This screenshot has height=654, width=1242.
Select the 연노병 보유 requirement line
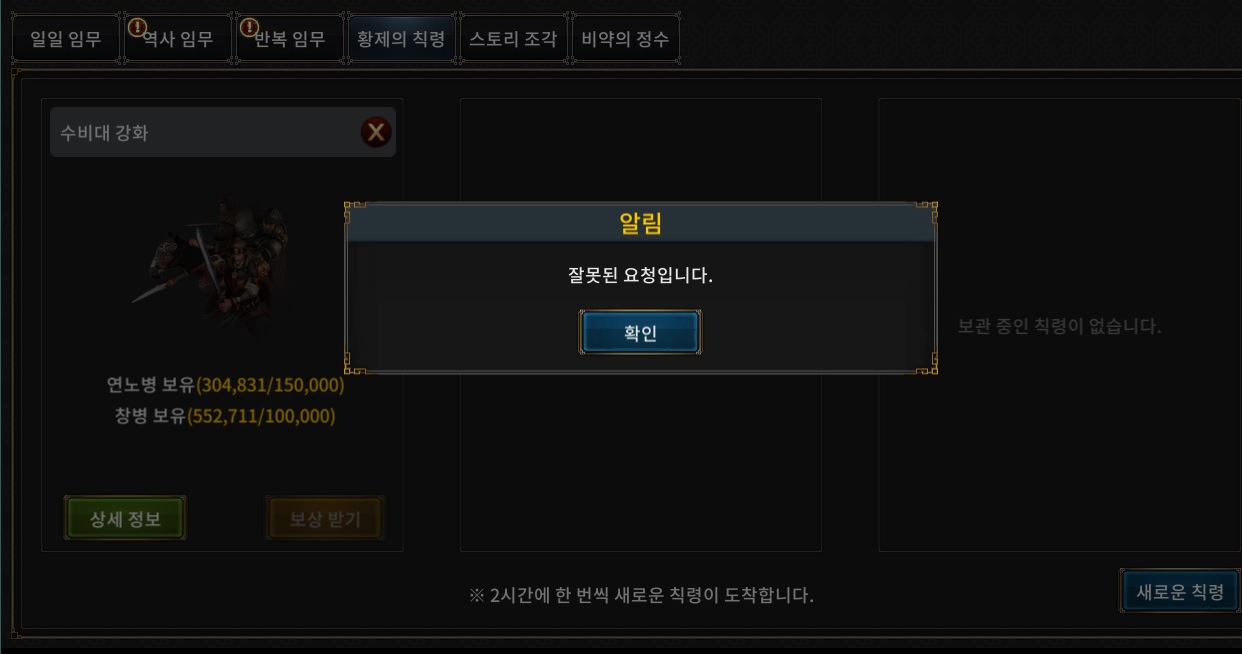(x=226, y=385)
